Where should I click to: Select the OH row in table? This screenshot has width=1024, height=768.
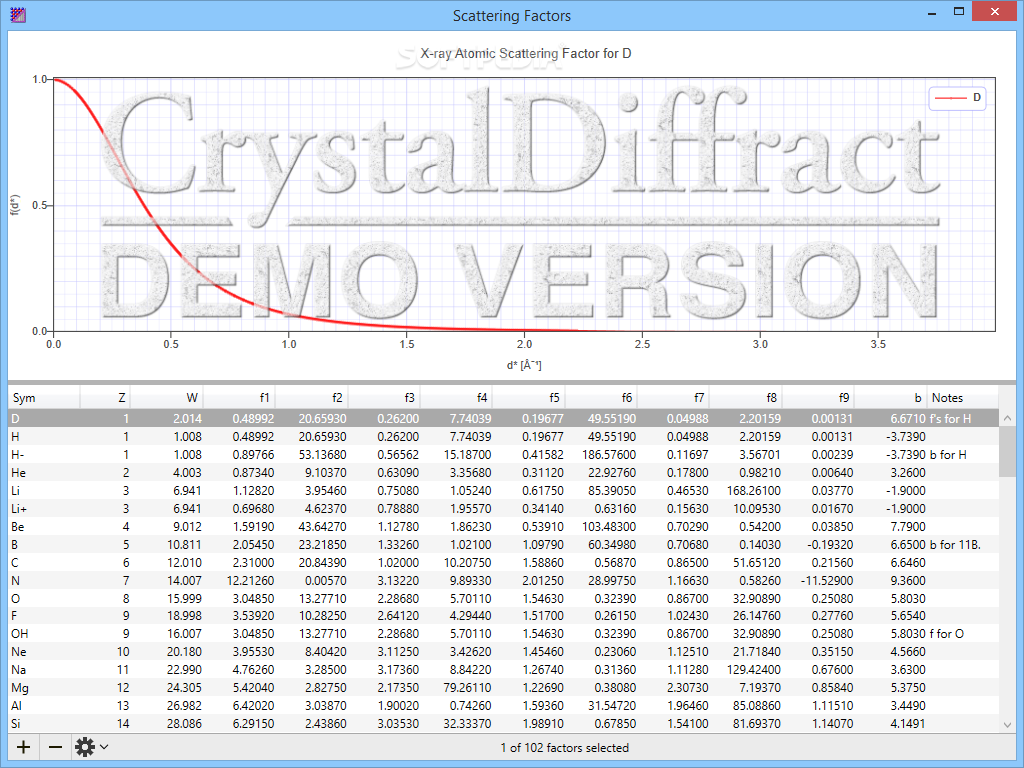504,633
